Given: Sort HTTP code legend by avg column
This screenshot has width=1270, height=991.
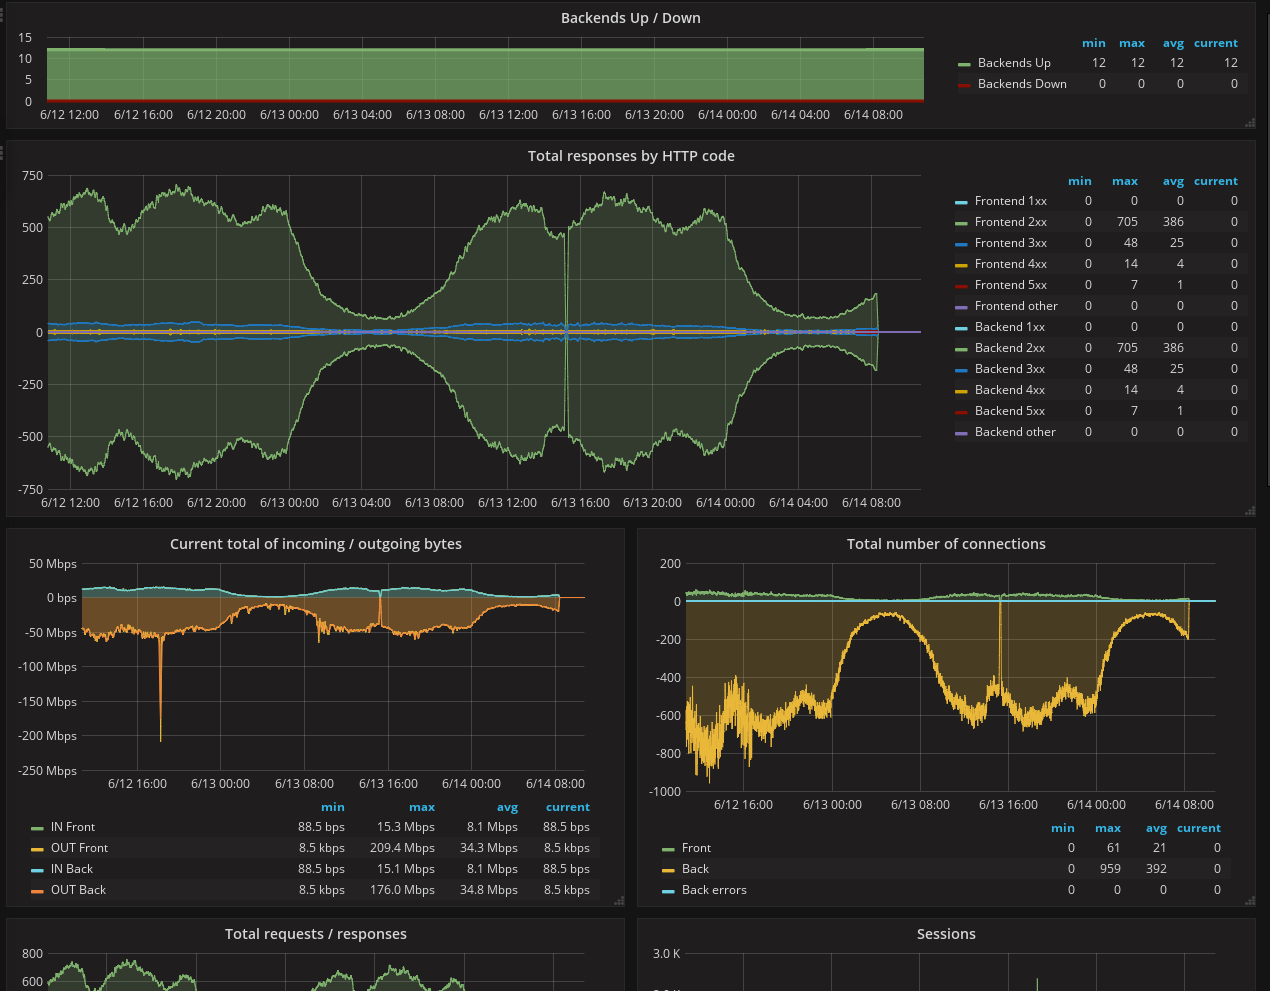Looking at the screenshot, I should 1173,181.
